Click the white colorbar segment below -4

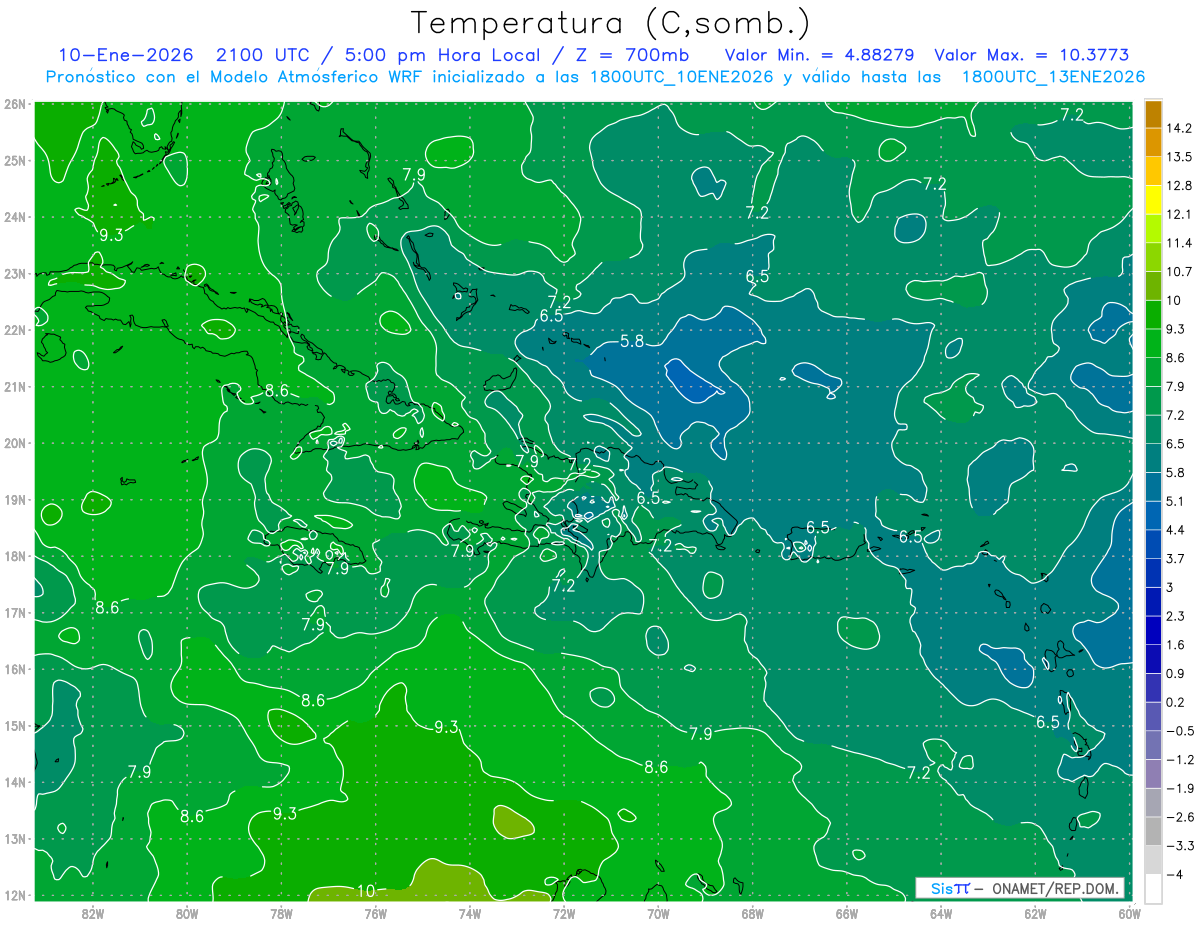coord(1153,887)
